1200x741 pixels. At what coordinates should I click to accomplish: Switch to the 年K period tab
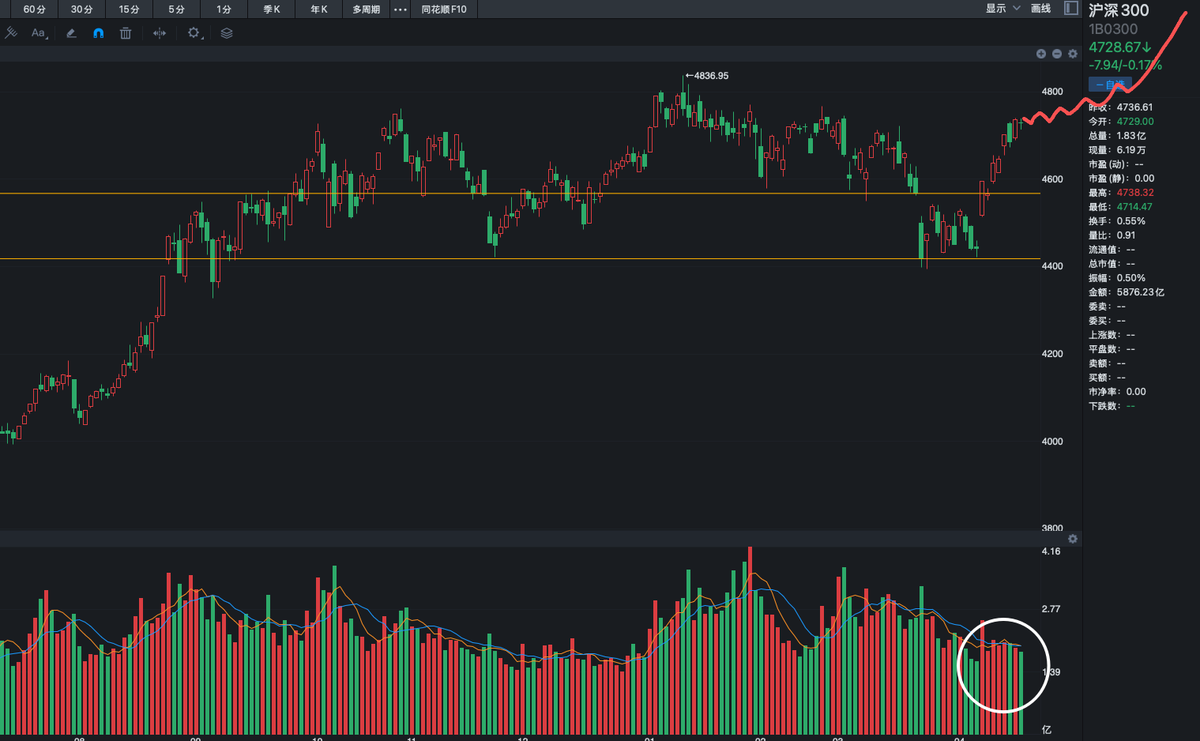[318, 9]
